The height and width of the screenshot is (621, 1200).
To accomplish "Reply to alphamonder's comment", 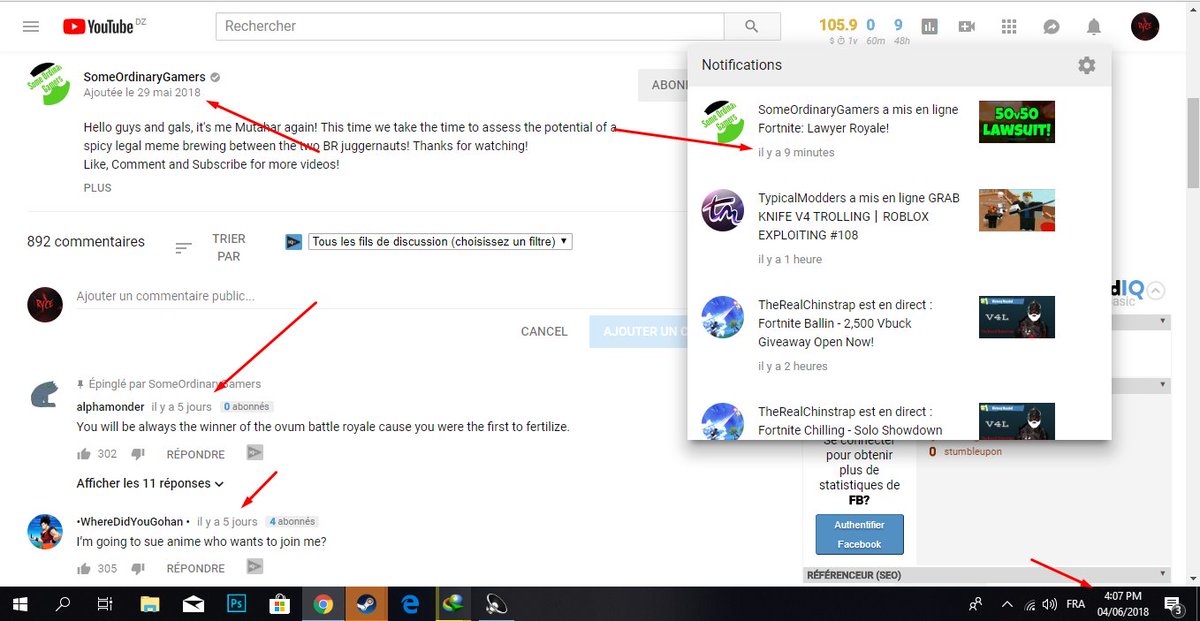I will (x=196, y=454).
